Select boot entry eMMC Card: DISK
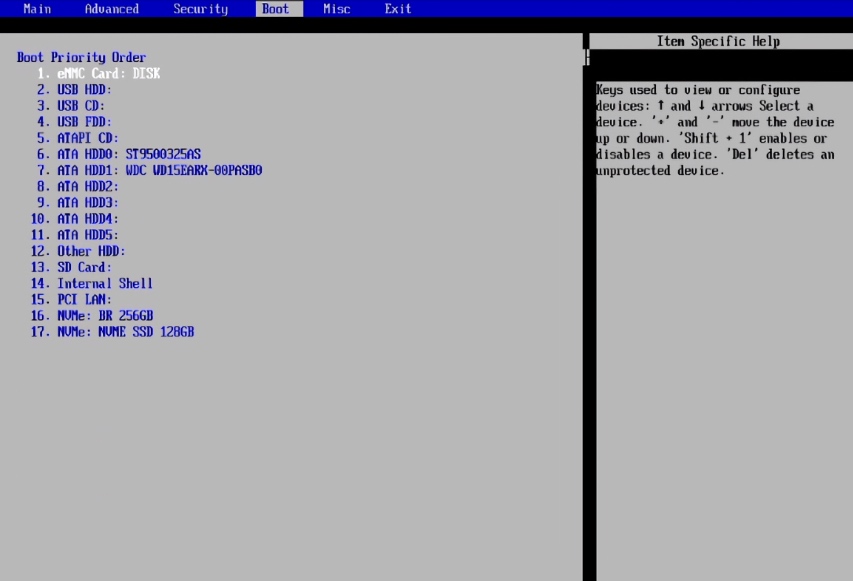 [x=98, y=73]
